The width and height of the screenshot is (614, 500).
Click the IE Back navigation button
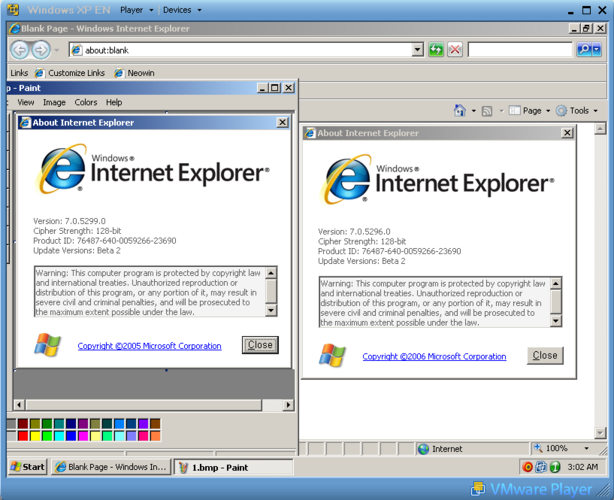19,49
